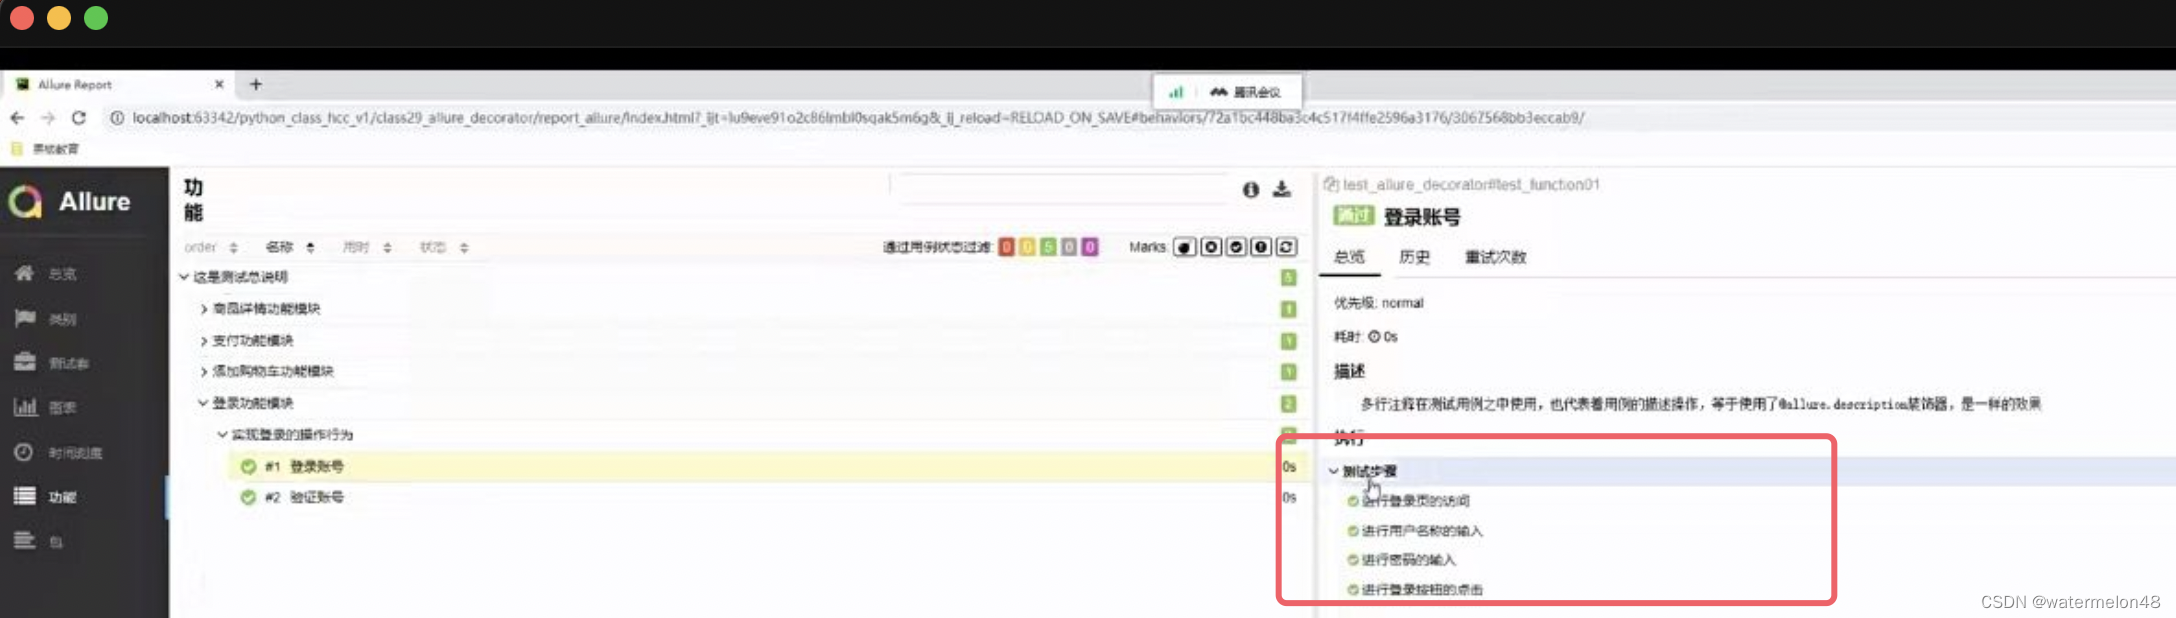Viewport: 2176px width, 618px height.
Task: Toggle the gray skipped status filter
Action: pos(1069,247)
